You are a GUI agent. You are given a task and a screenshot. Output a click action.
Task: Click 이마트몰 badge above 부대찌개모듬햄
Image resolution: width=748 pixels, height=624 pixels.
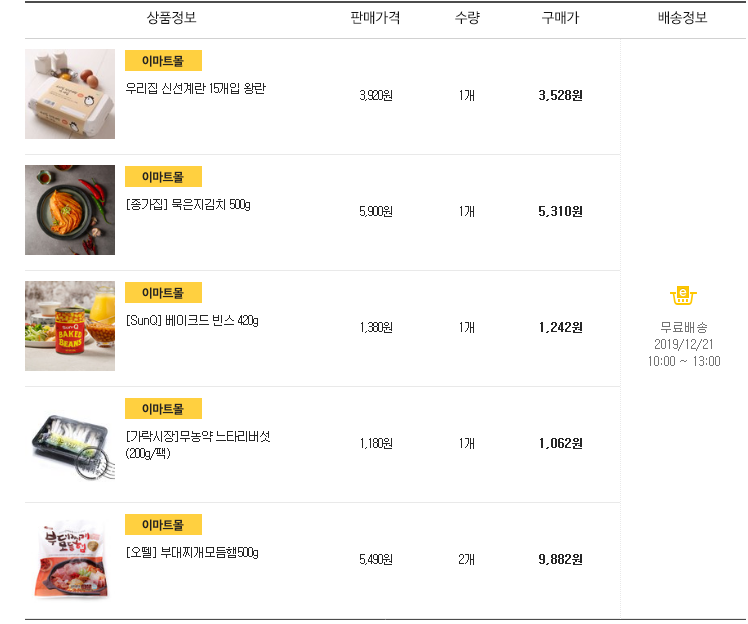[163, 525]
